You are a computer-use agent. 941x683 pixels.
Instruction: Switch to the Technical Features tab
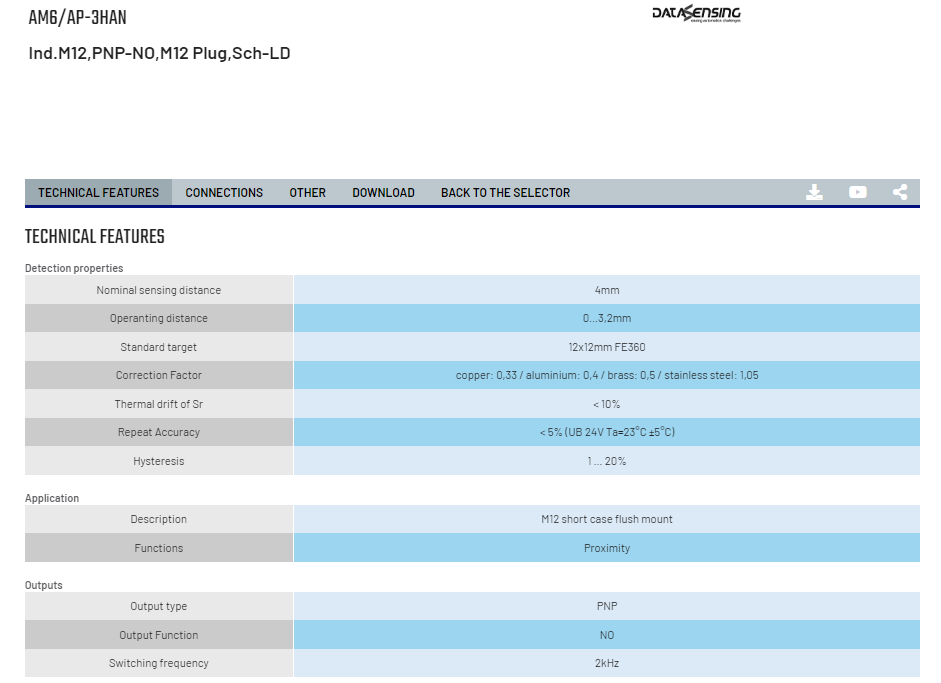[x=98, y=193]
